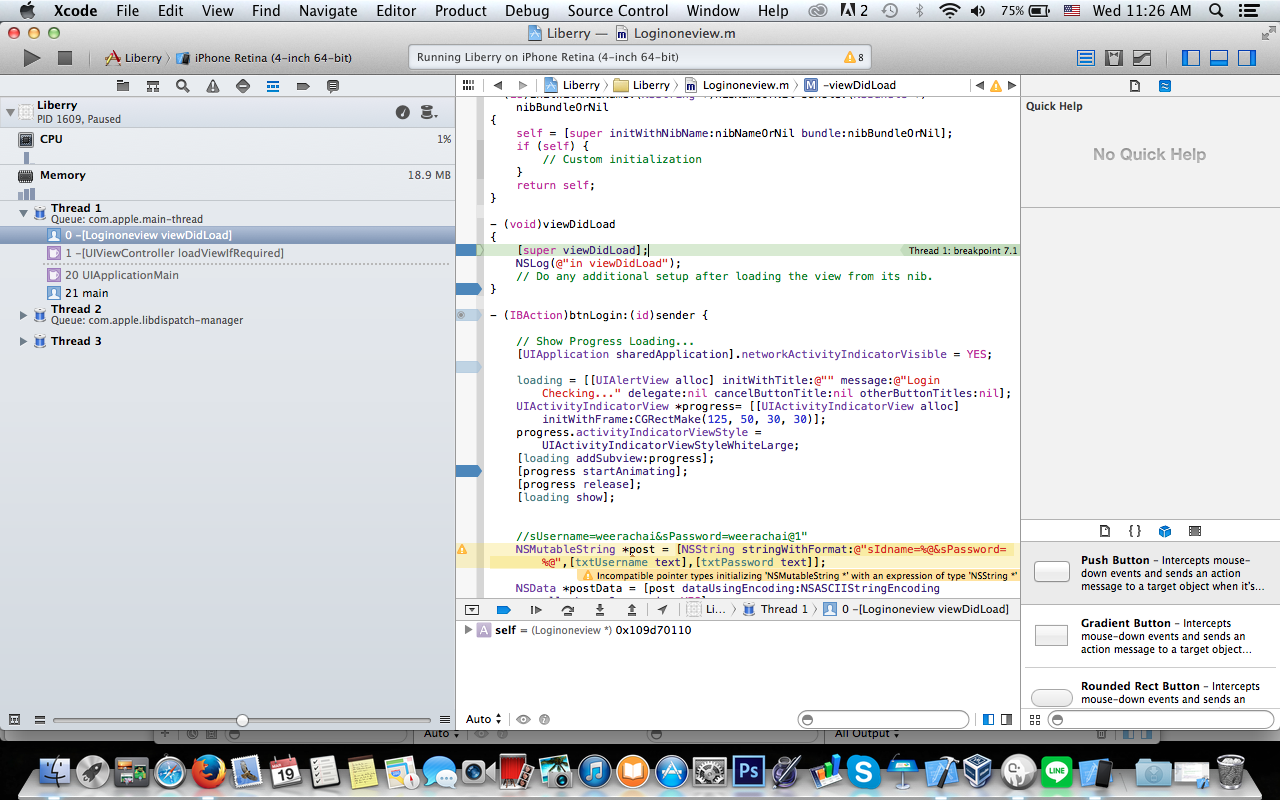Select stack frame 21 main
This screenshot has width=1280, height=800.
(228, 293)
